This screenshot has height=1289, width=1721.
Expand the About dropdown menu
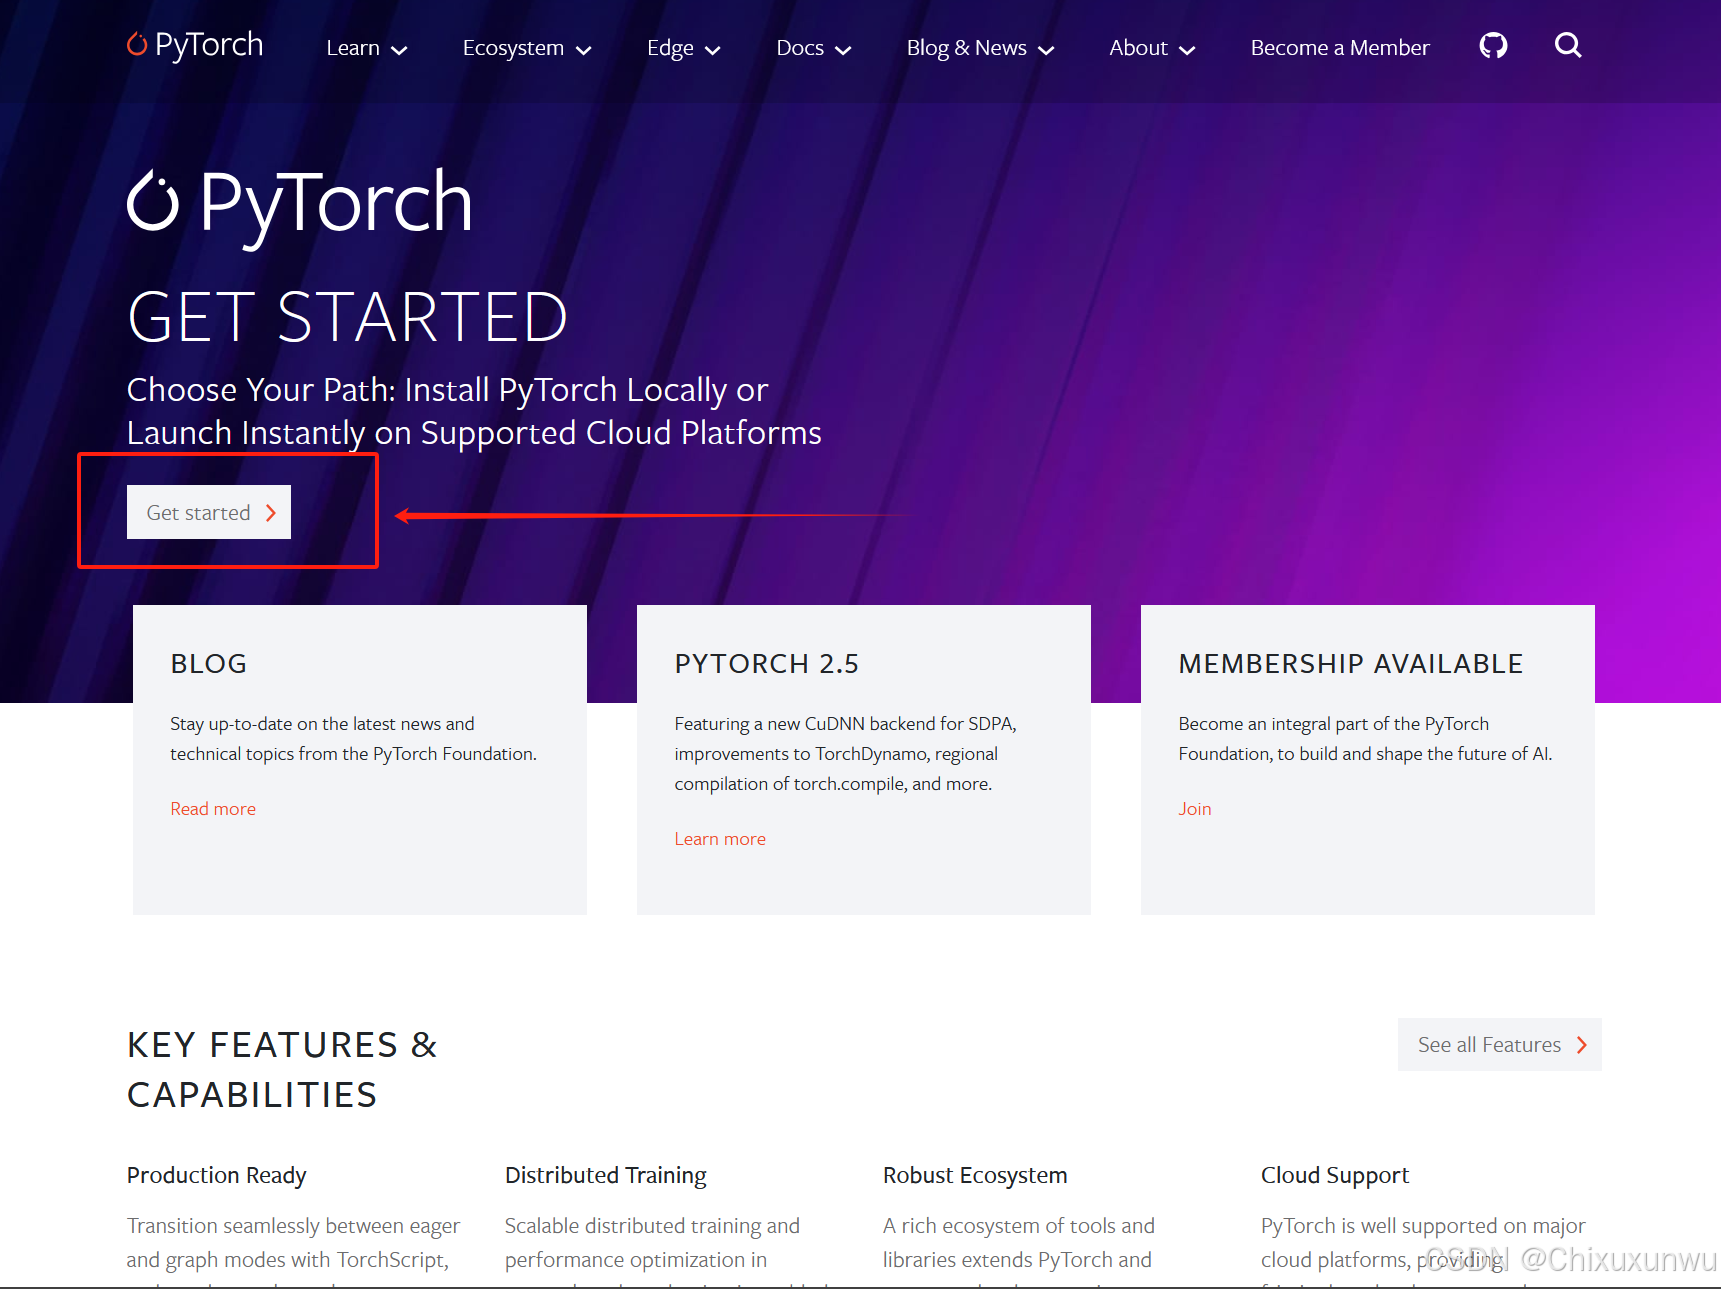pos(1152,48)
